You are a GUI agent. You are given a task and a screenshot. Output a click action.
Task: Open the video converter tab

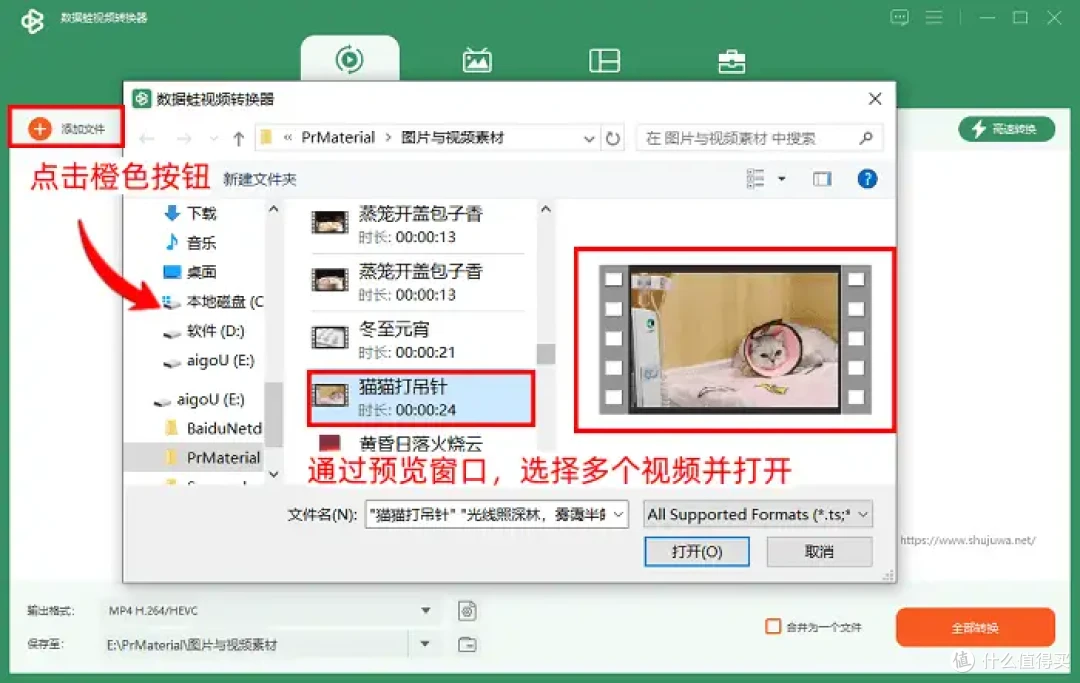pos(349,59)
